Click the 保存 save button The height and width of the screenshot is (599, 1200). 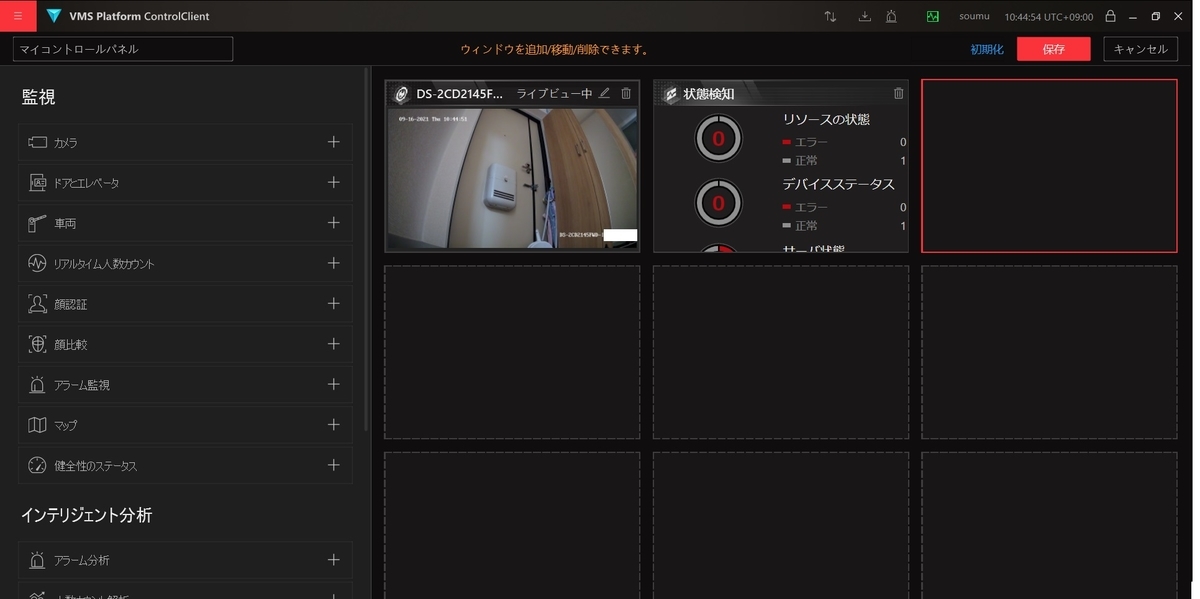point(1053,47)
